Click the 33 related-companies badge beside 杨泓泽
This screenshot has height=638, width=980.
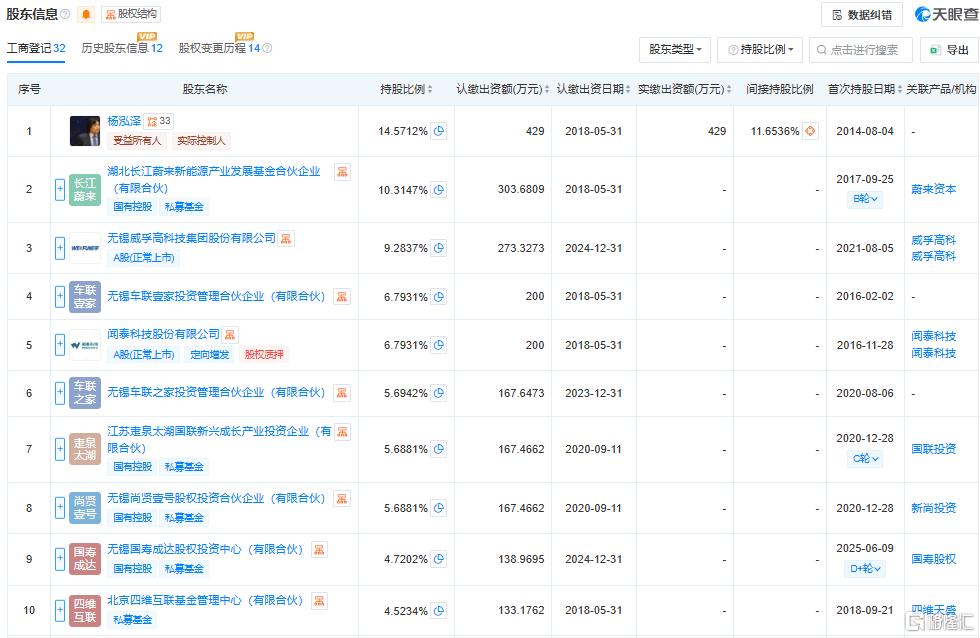point(159,121)
